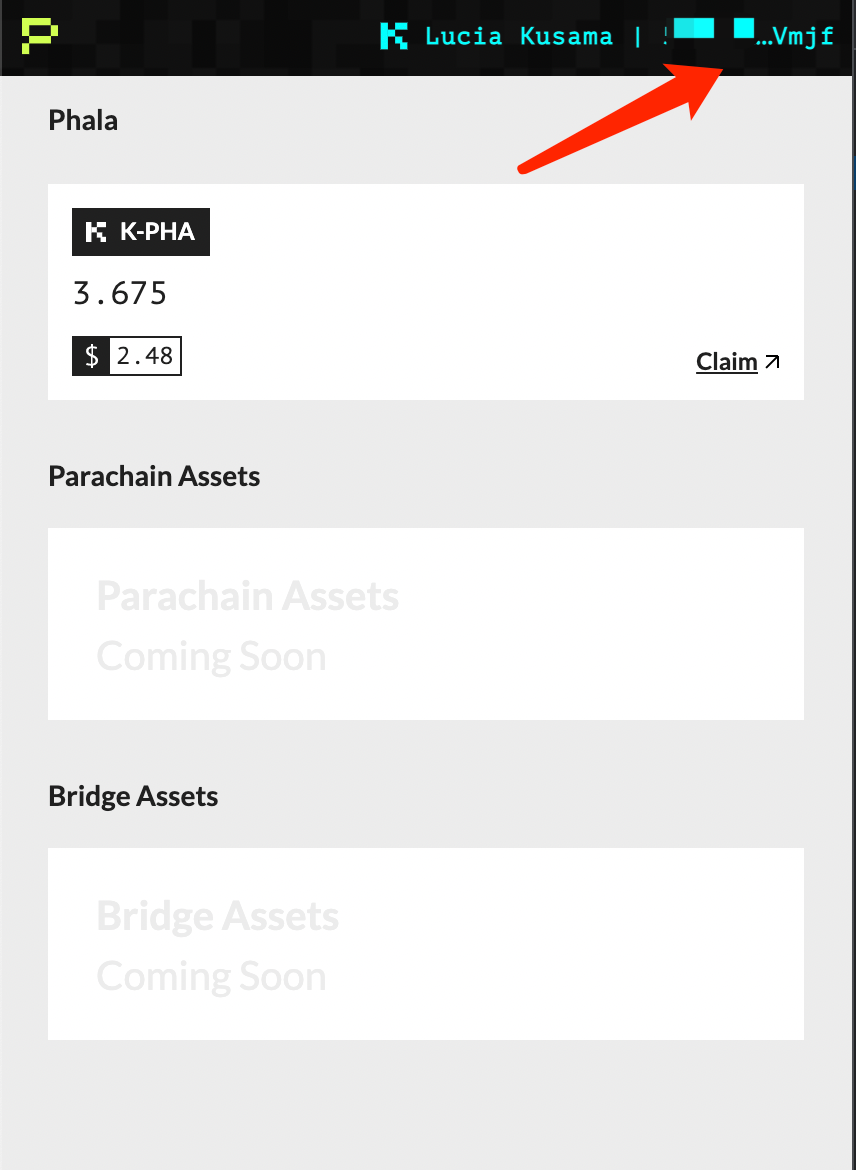Open the Lucia Kusama account name

pyautogui.click(x=518, y=37)
